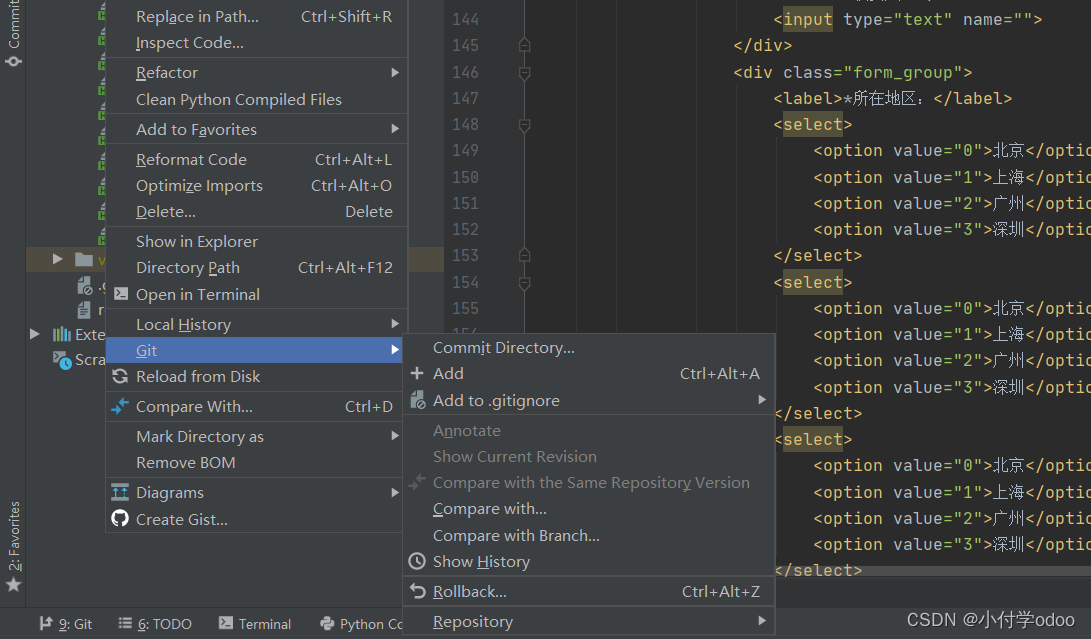Click the Git branch icon in bottom bar
The image size is (1091, 639).
(x=46, y=623)
